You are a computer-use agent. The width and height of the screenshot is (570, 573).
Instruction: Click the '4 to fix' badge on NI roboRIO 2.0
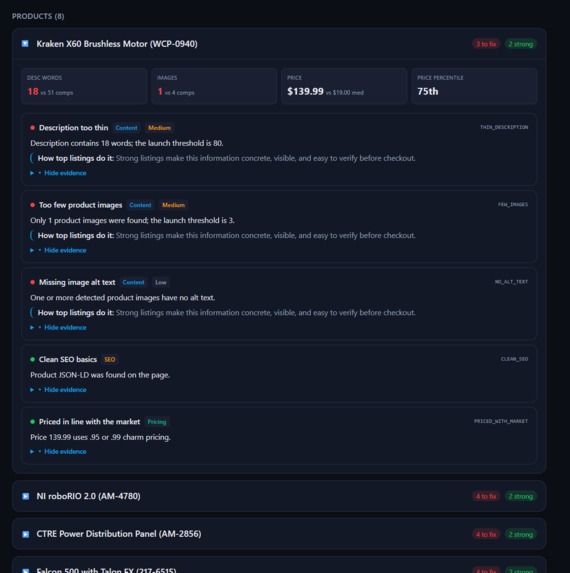[x=486, y=496]
